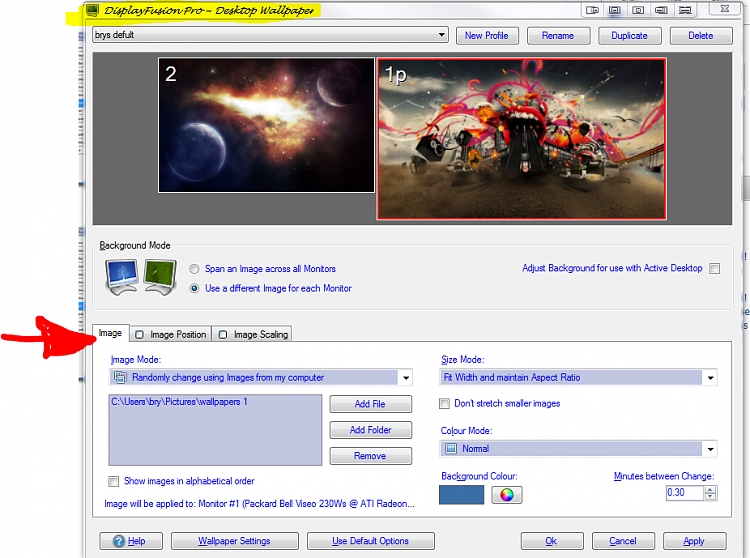750x558 pixels.
Task: Click the blue Background Colour swatch
Action: (462, 495)
